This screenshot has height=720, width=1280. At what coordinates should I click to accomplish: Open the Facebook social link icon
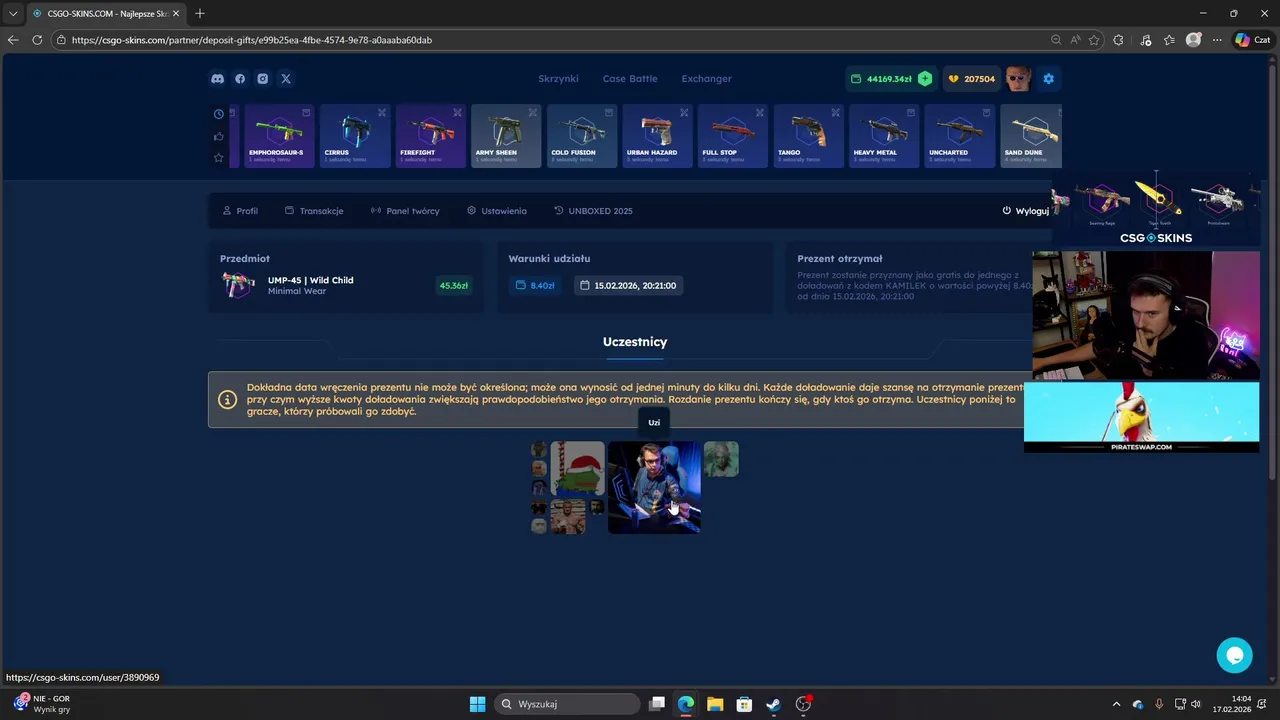240,79
